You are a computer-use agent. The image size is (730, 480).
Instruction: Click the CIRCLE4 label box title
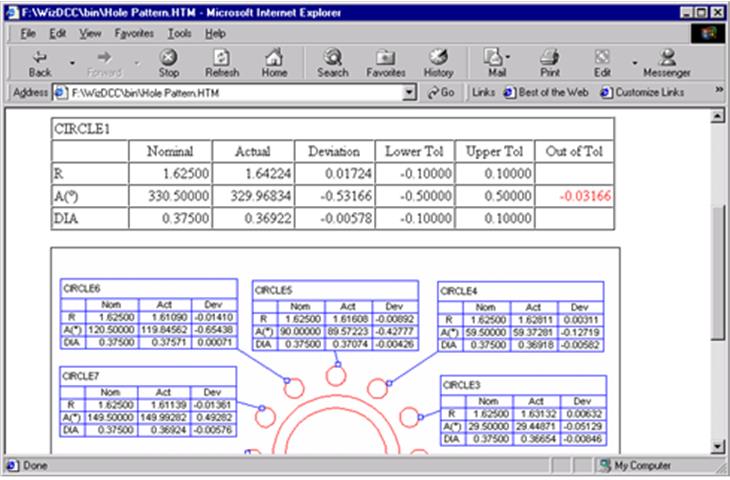coord(459,291)
